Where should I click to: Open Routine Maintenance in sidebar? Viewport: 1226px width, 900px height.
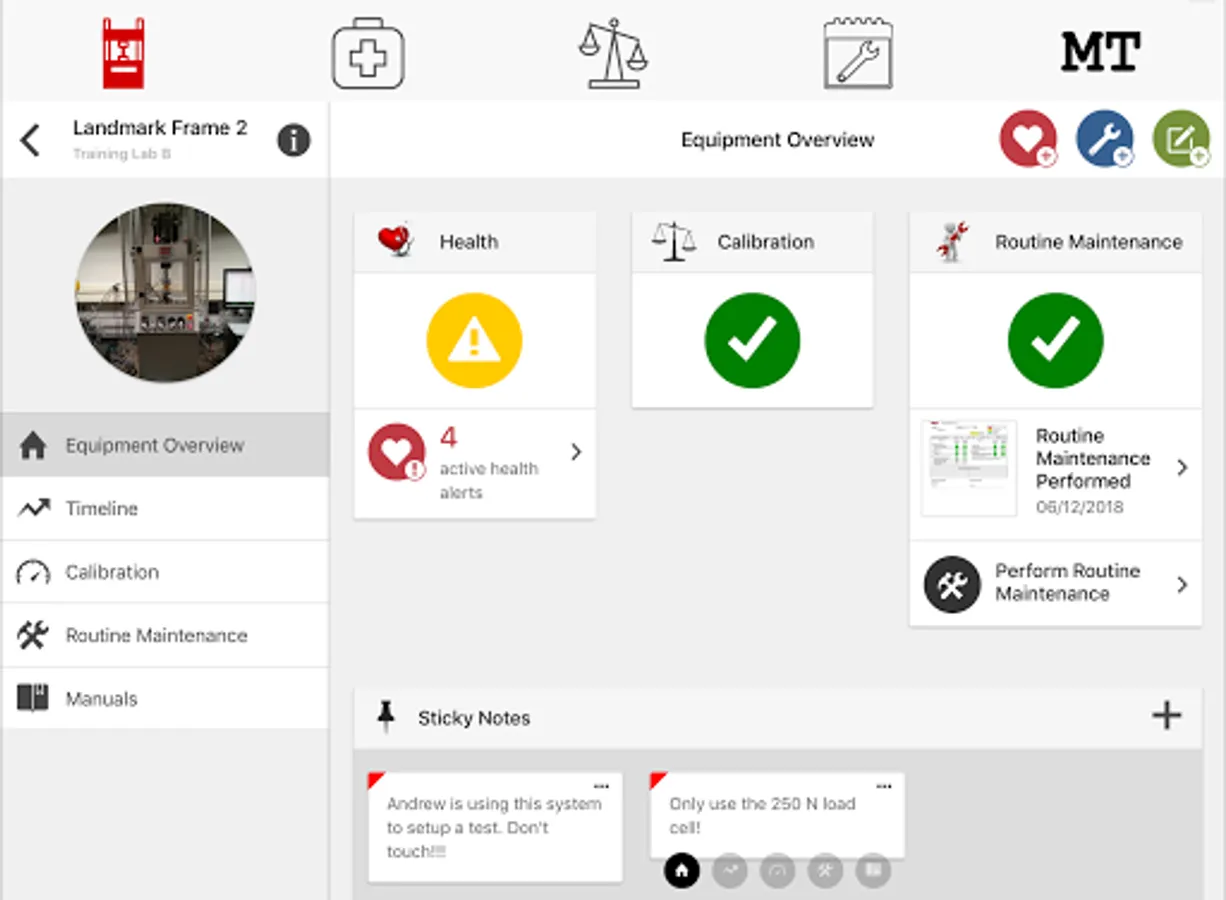(165, 635)
